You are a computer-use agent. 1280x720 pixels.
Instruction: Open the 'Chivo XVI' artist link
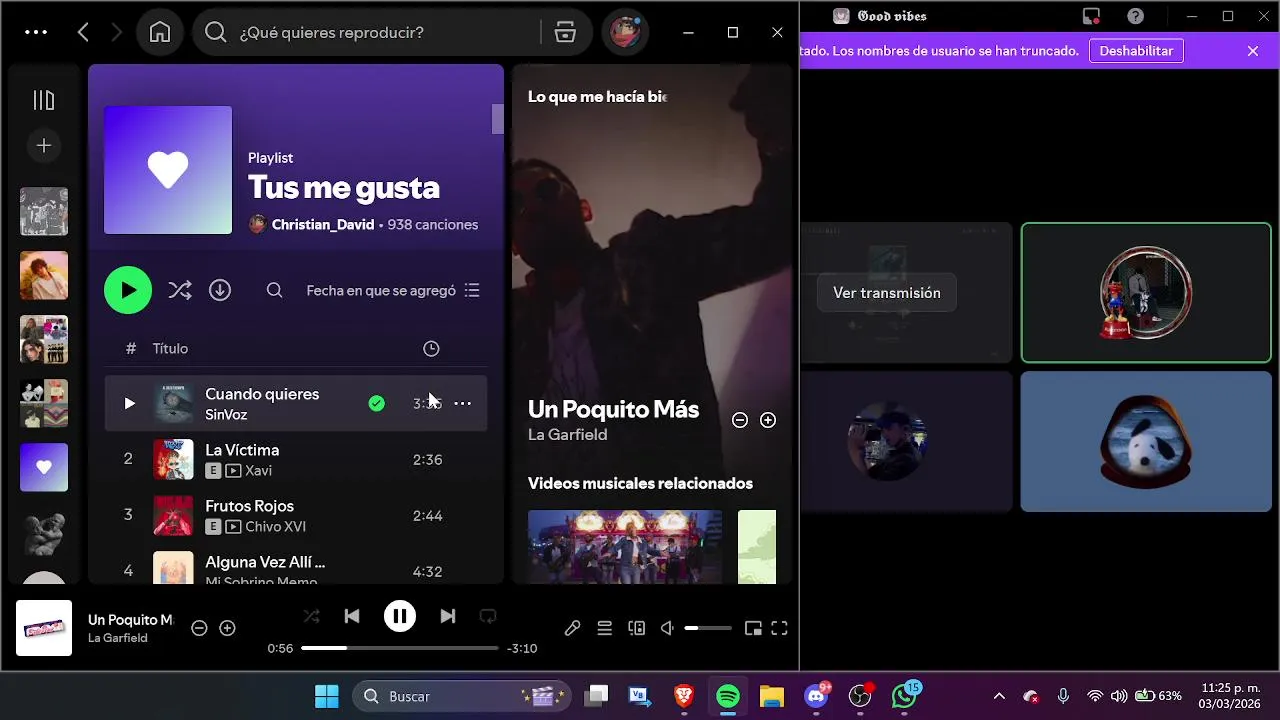tap(275, 526)
